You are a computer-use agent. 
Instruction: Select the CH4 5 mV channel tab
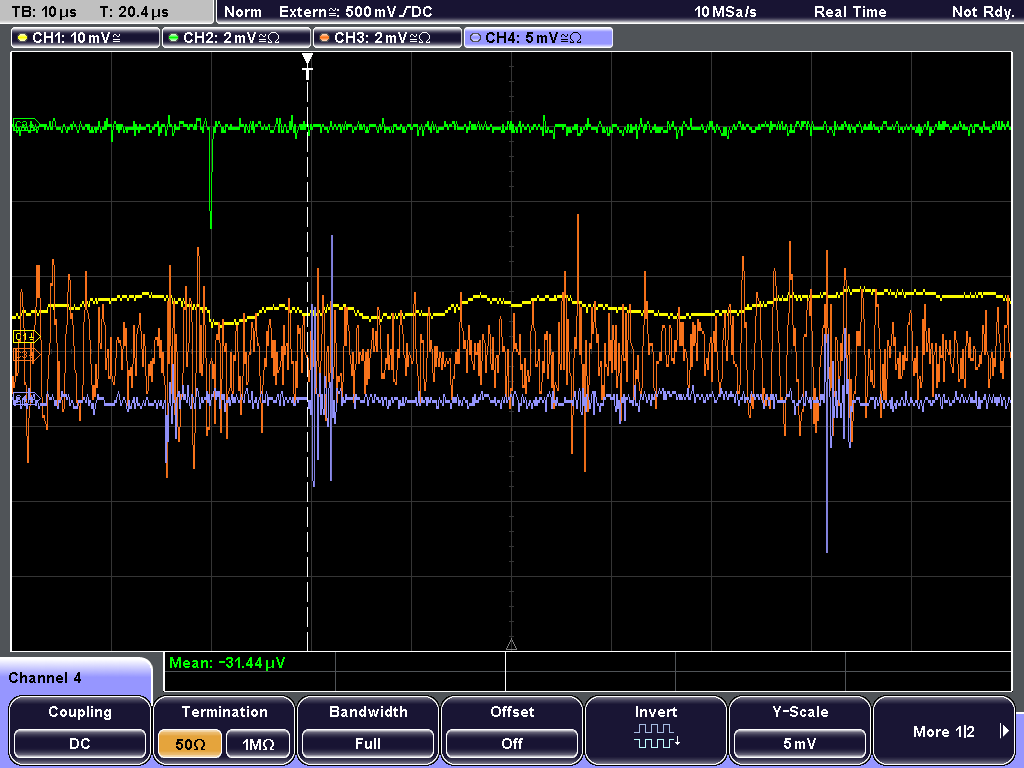click(x=539, y=38)
